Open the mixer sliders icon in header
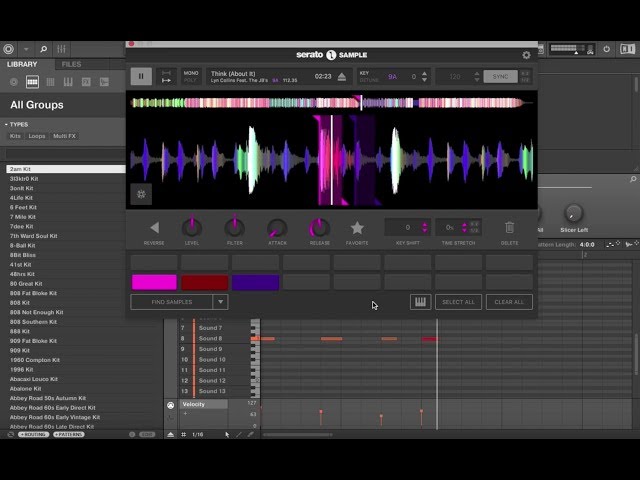640x480 pixels. pos(61,49)
